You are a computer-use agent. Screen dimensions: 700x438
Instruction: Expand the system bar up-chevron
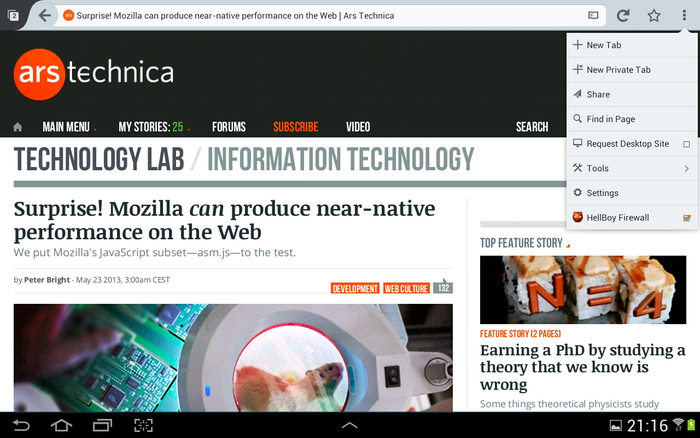350,425
